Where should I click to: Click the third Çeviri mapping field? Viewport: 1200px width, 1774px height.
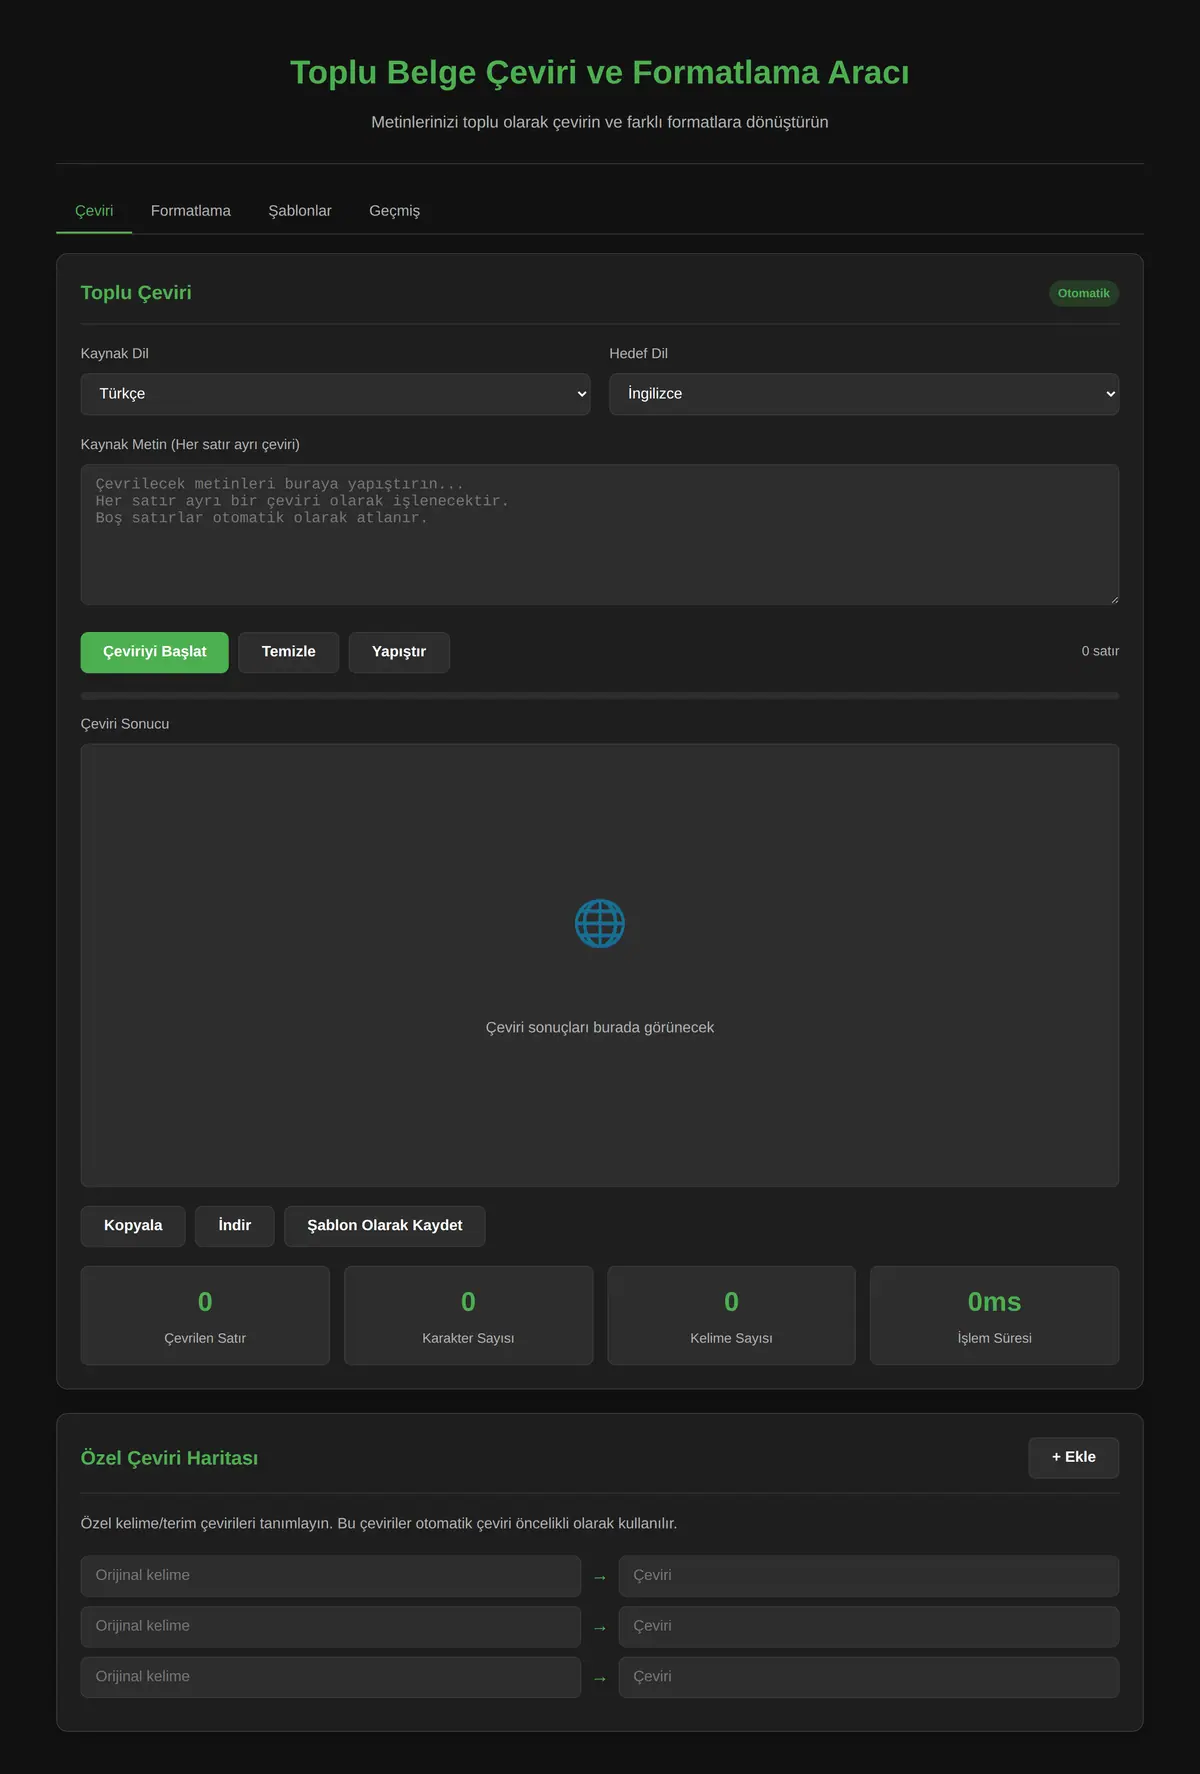[x=869, y=1677]
